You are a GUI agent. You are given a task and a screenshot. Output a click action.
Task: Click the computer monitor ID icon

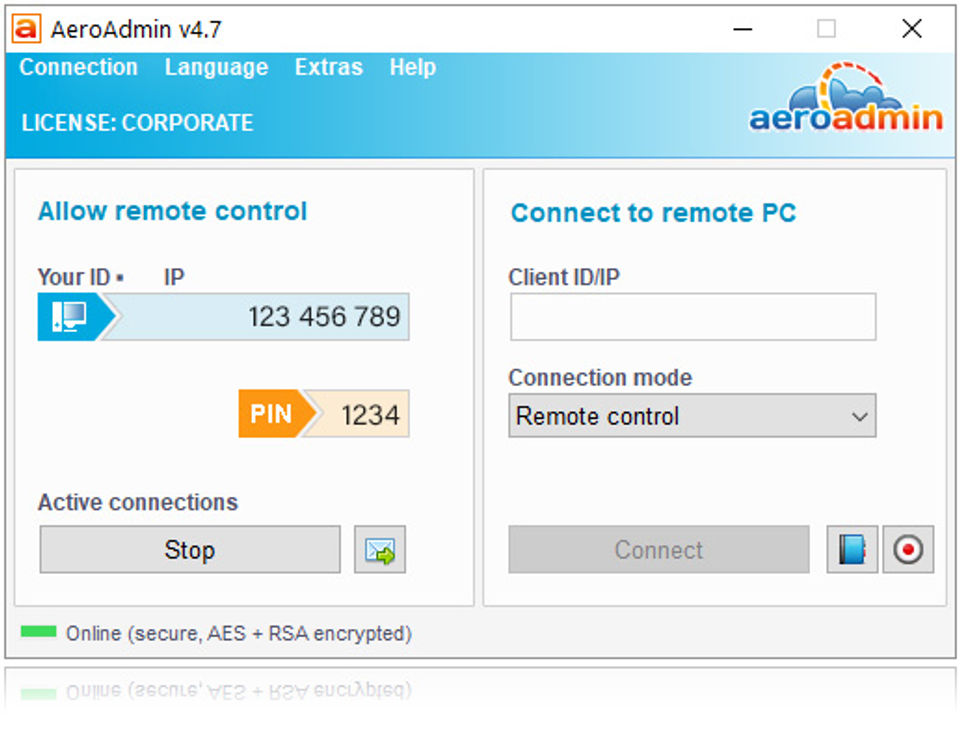click(x=69, y=316)
